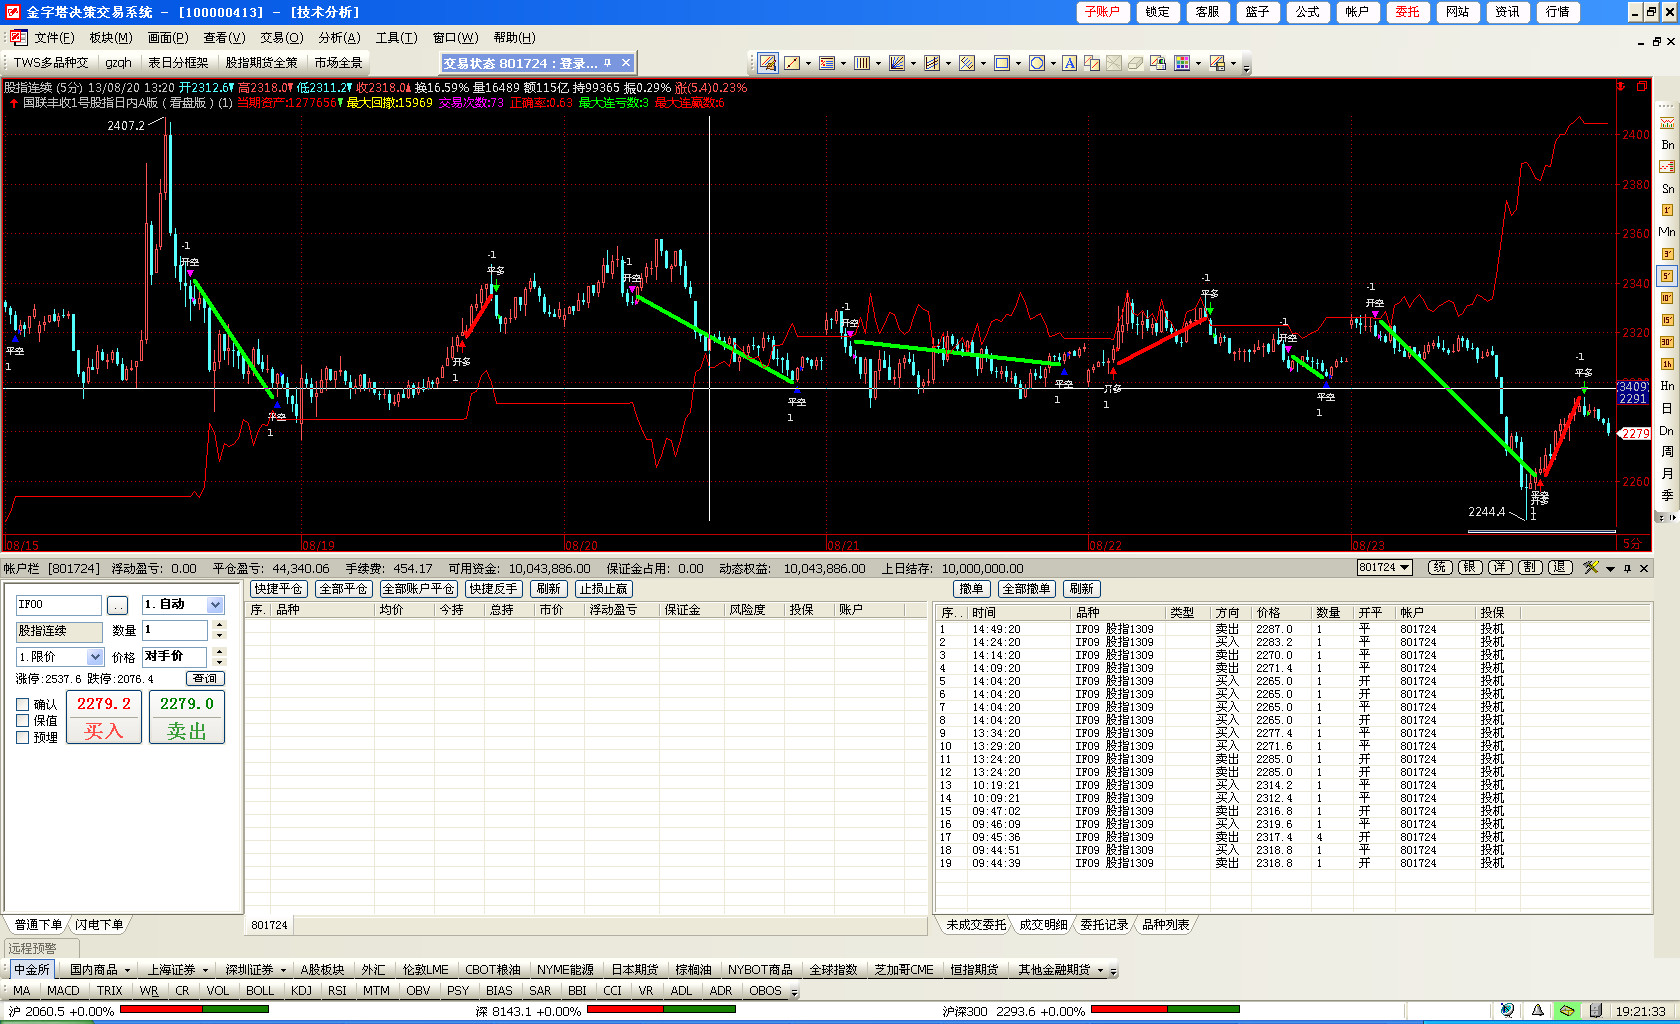Open the account panel menu arrow

point(1610,568)
